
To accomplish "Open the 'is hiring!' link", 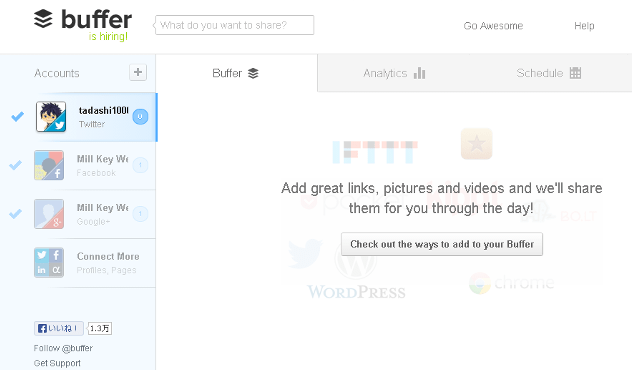I will [x=108, y=36].
